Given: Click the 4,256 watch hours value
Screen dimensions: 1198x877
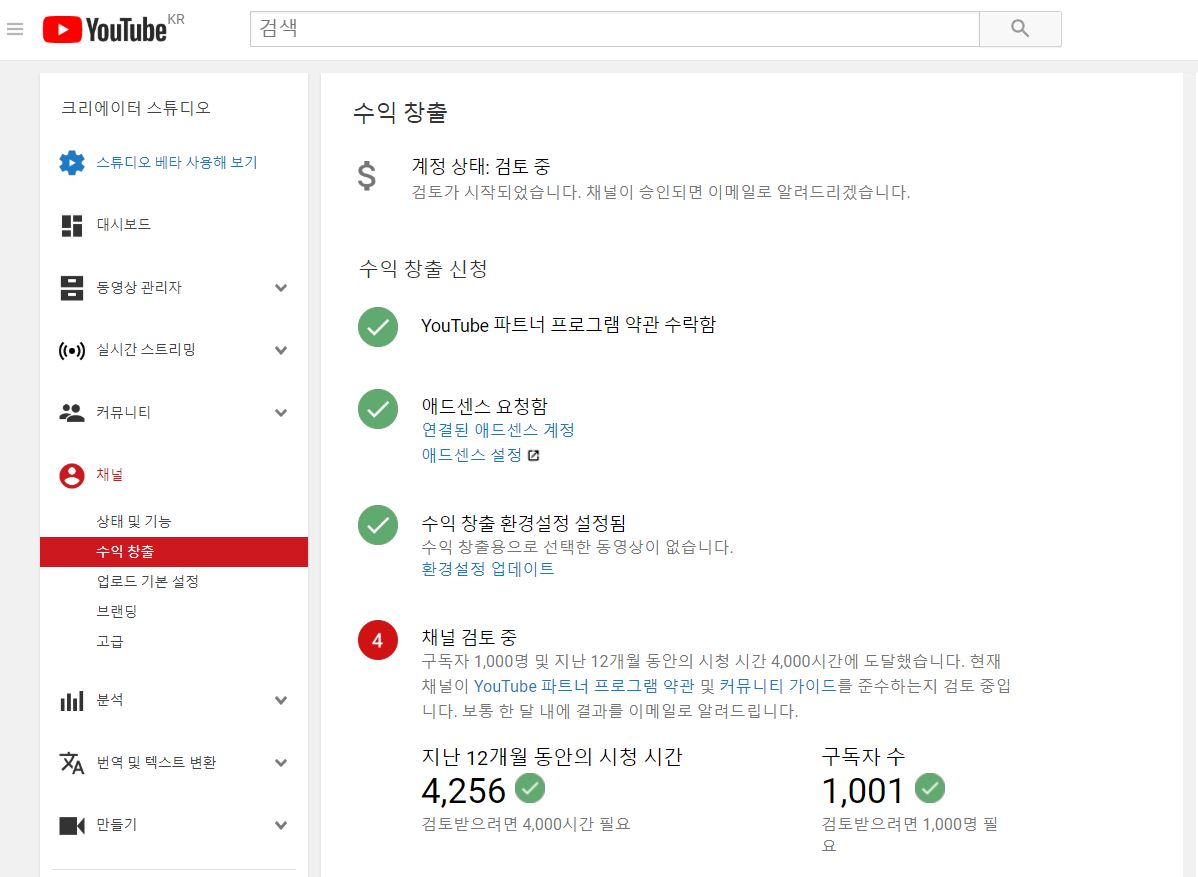Looking at the screenshot, I should pos(464,791).
